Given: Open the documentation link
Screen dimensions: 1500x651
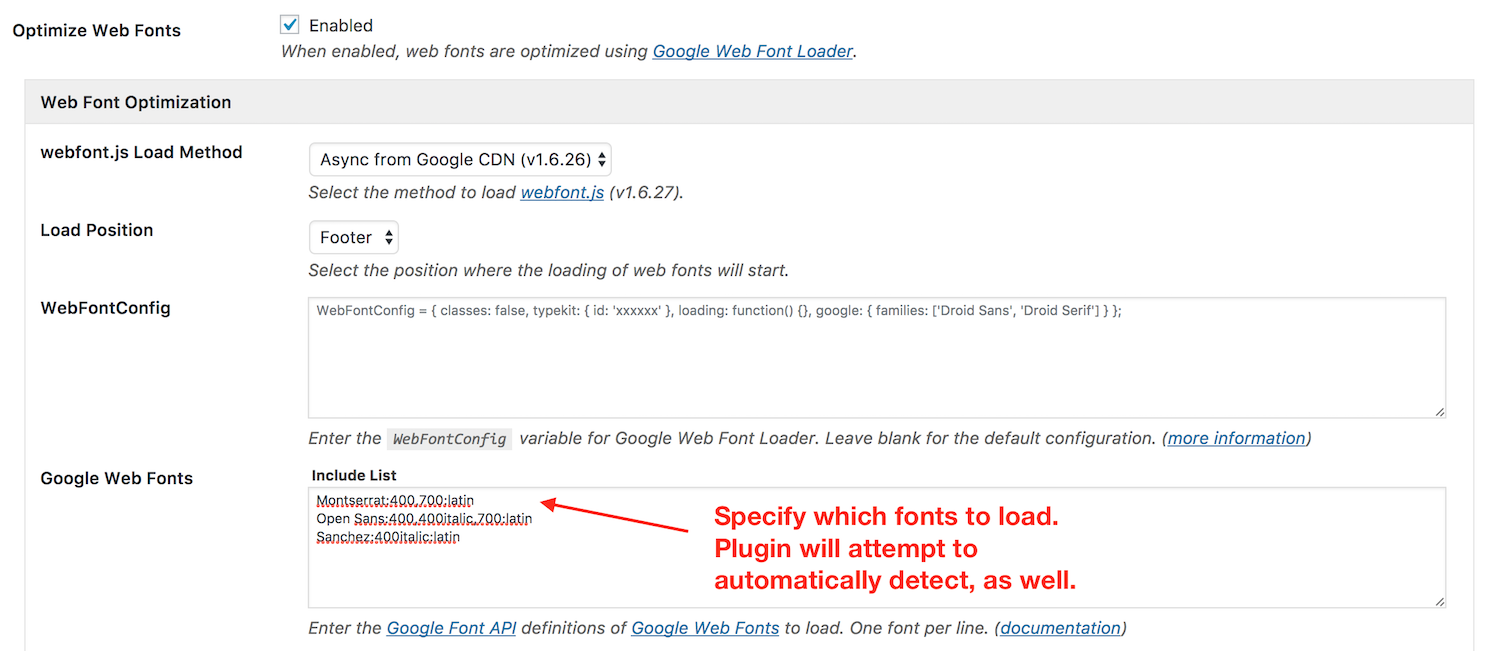Looking at the screenshot, I should click(1060, 628).
